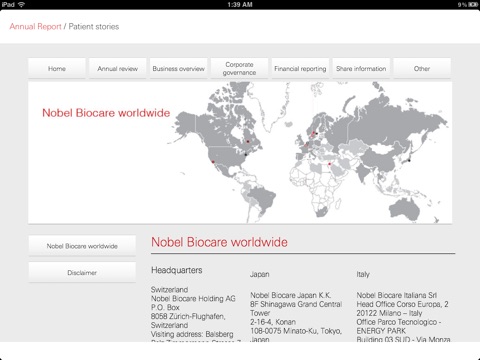The width and height of the screenshot is (480, 360).
Task: Click the 'Nobel Biocare Japan K.K.' text
Action: (290, 295)
